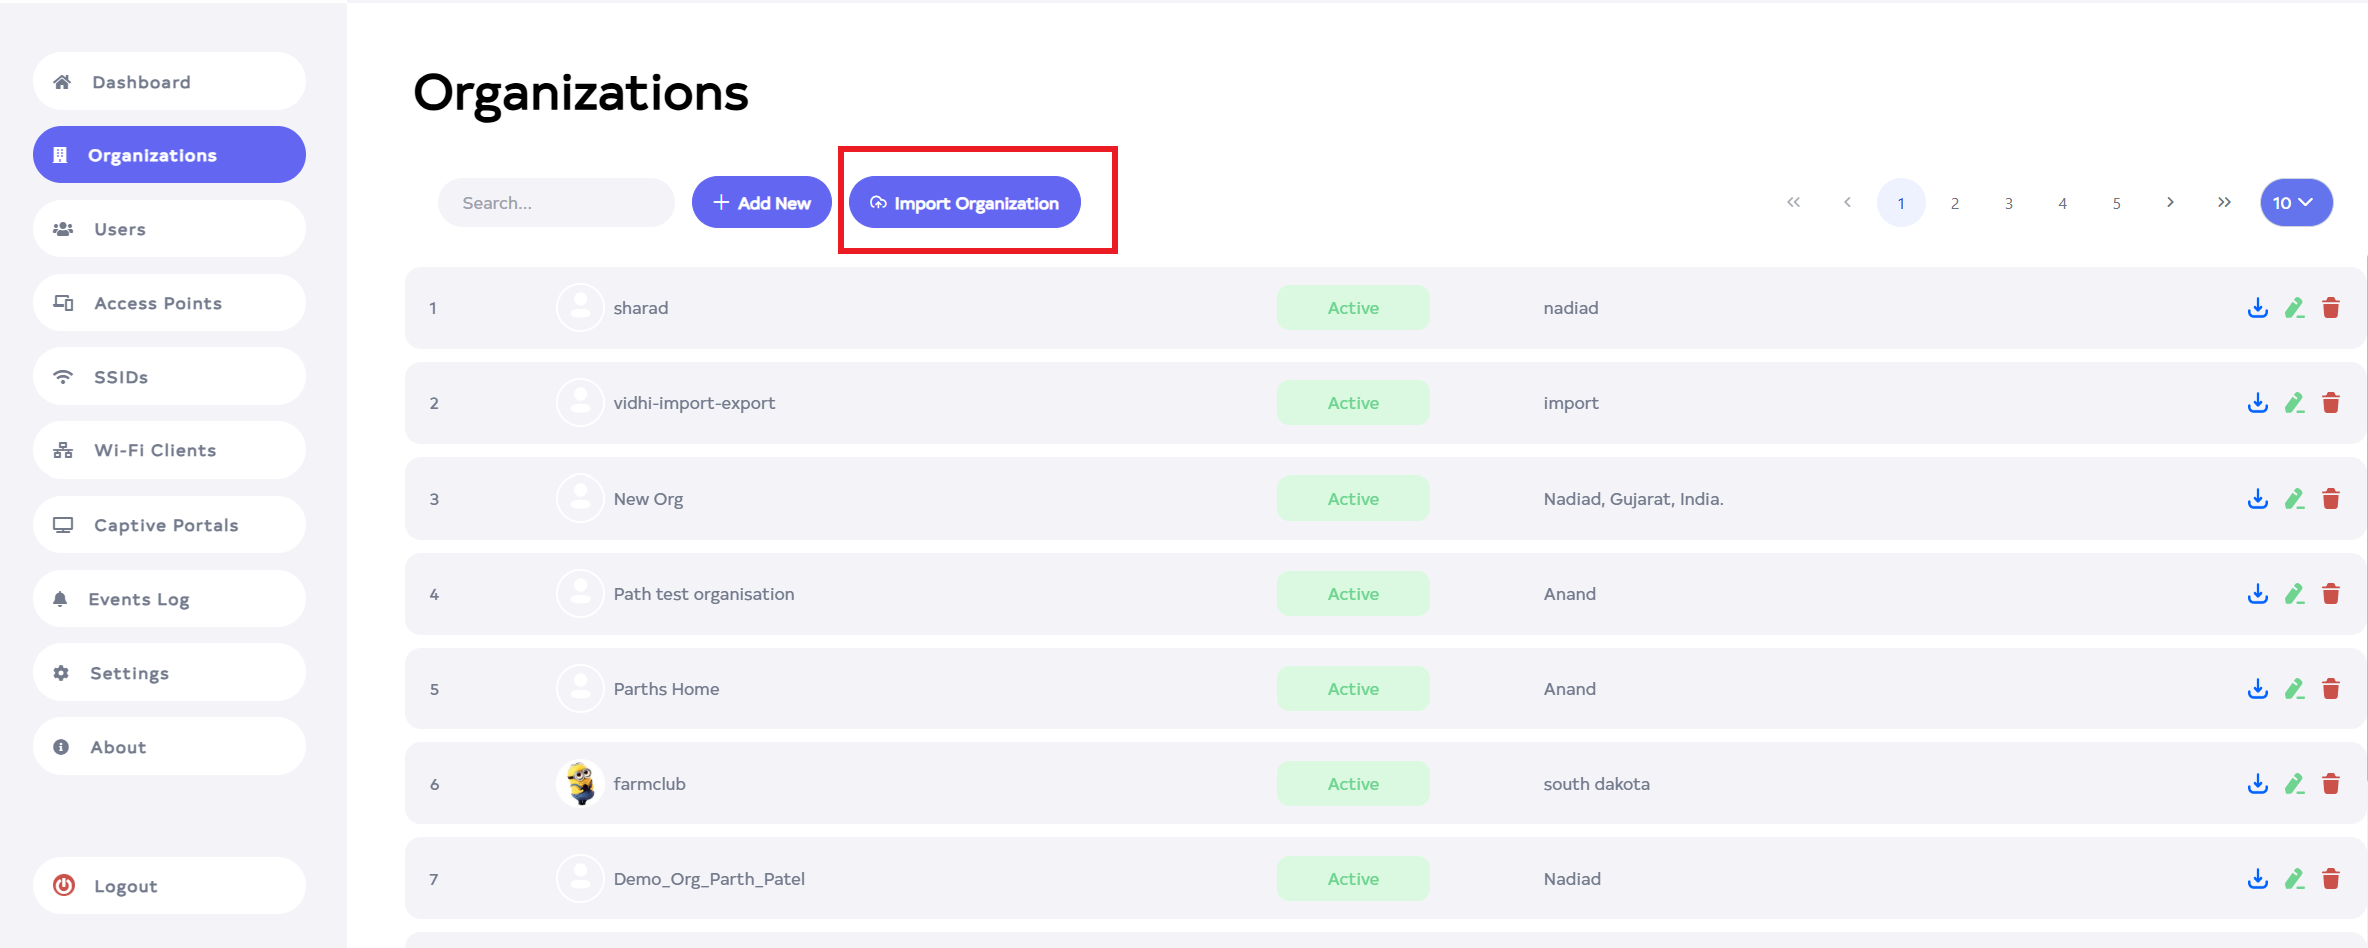
Task: Delete the New Org organization
Action: click(x=2331, y=499)
